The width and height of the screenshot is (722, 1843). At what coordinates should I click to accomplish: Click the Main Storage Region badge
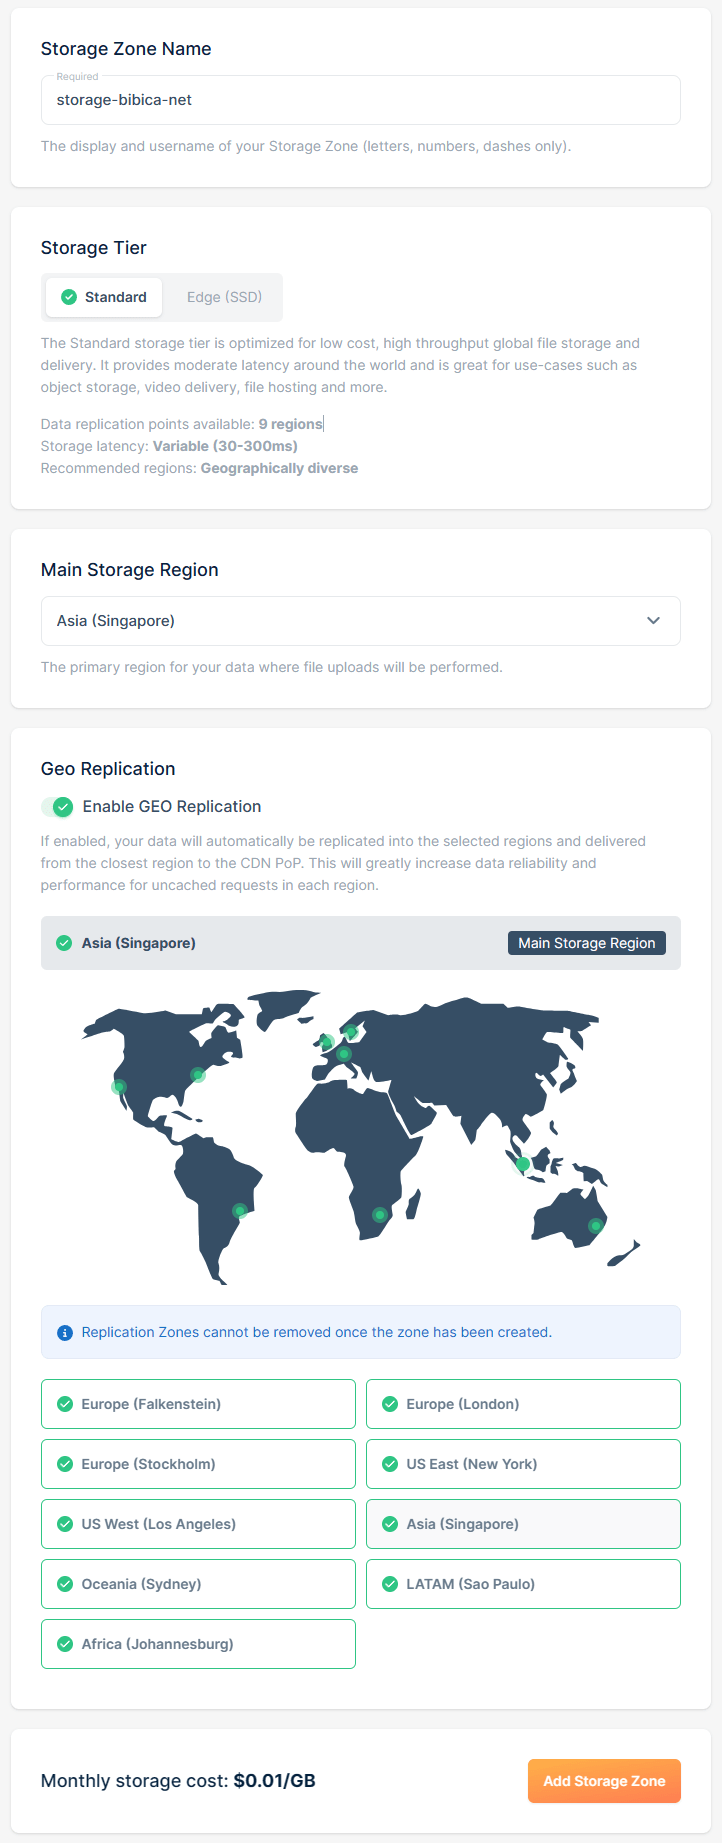586,943
